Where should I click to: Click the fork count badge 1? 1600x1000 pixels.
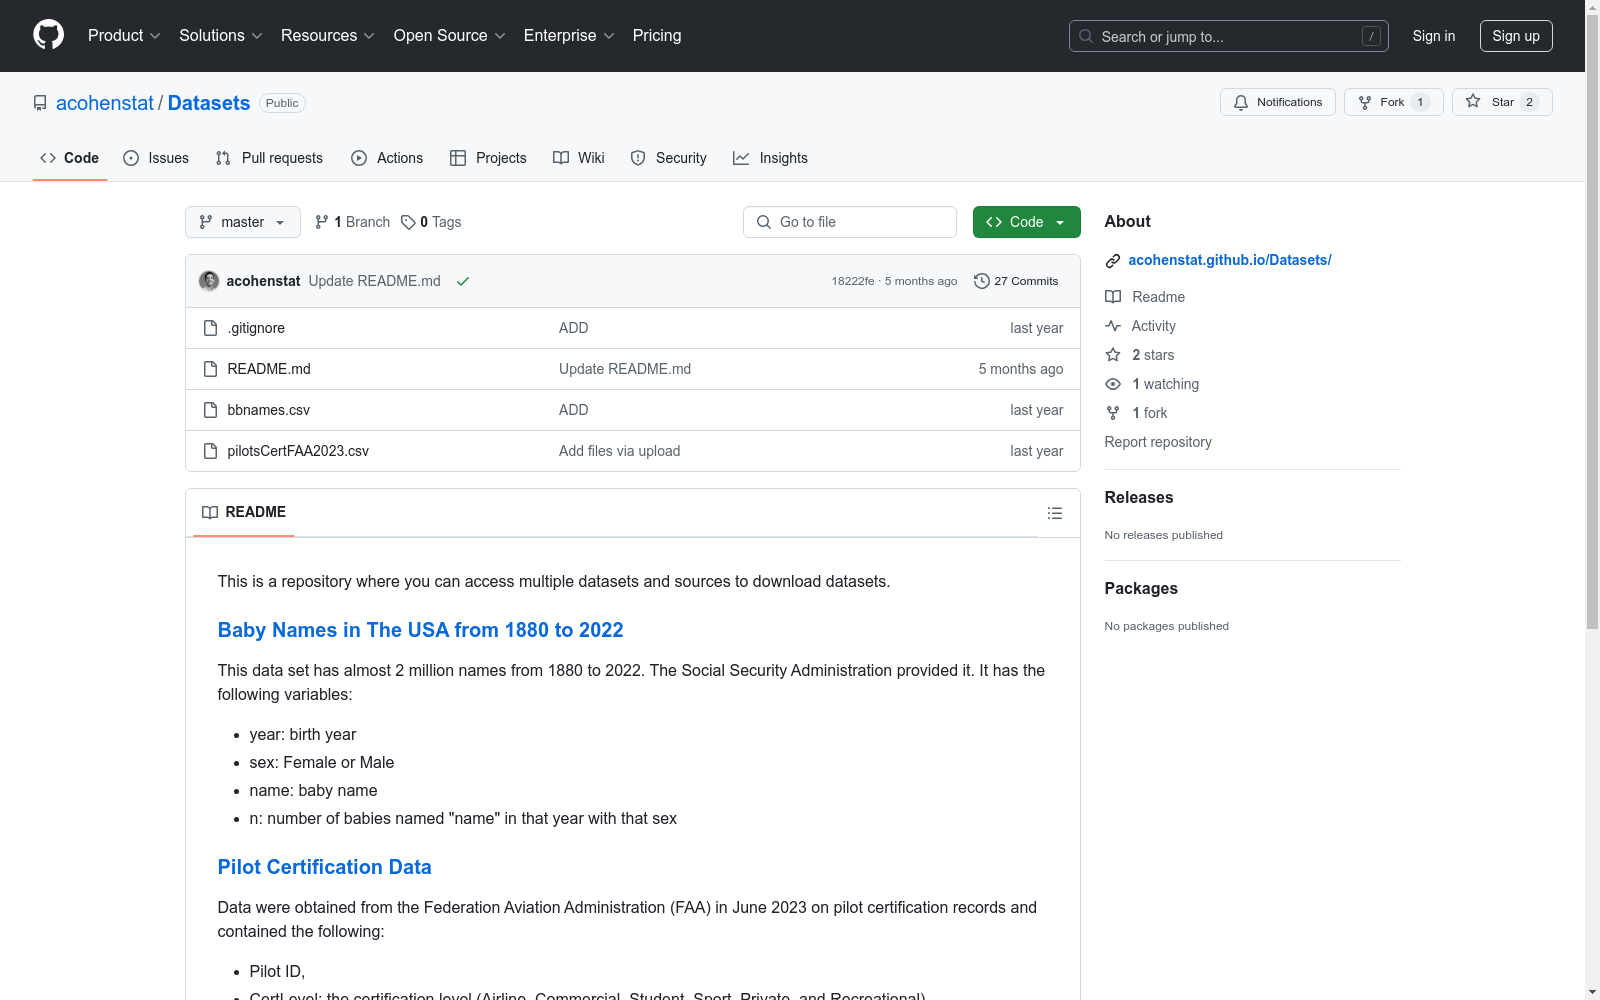(1420, 102)
